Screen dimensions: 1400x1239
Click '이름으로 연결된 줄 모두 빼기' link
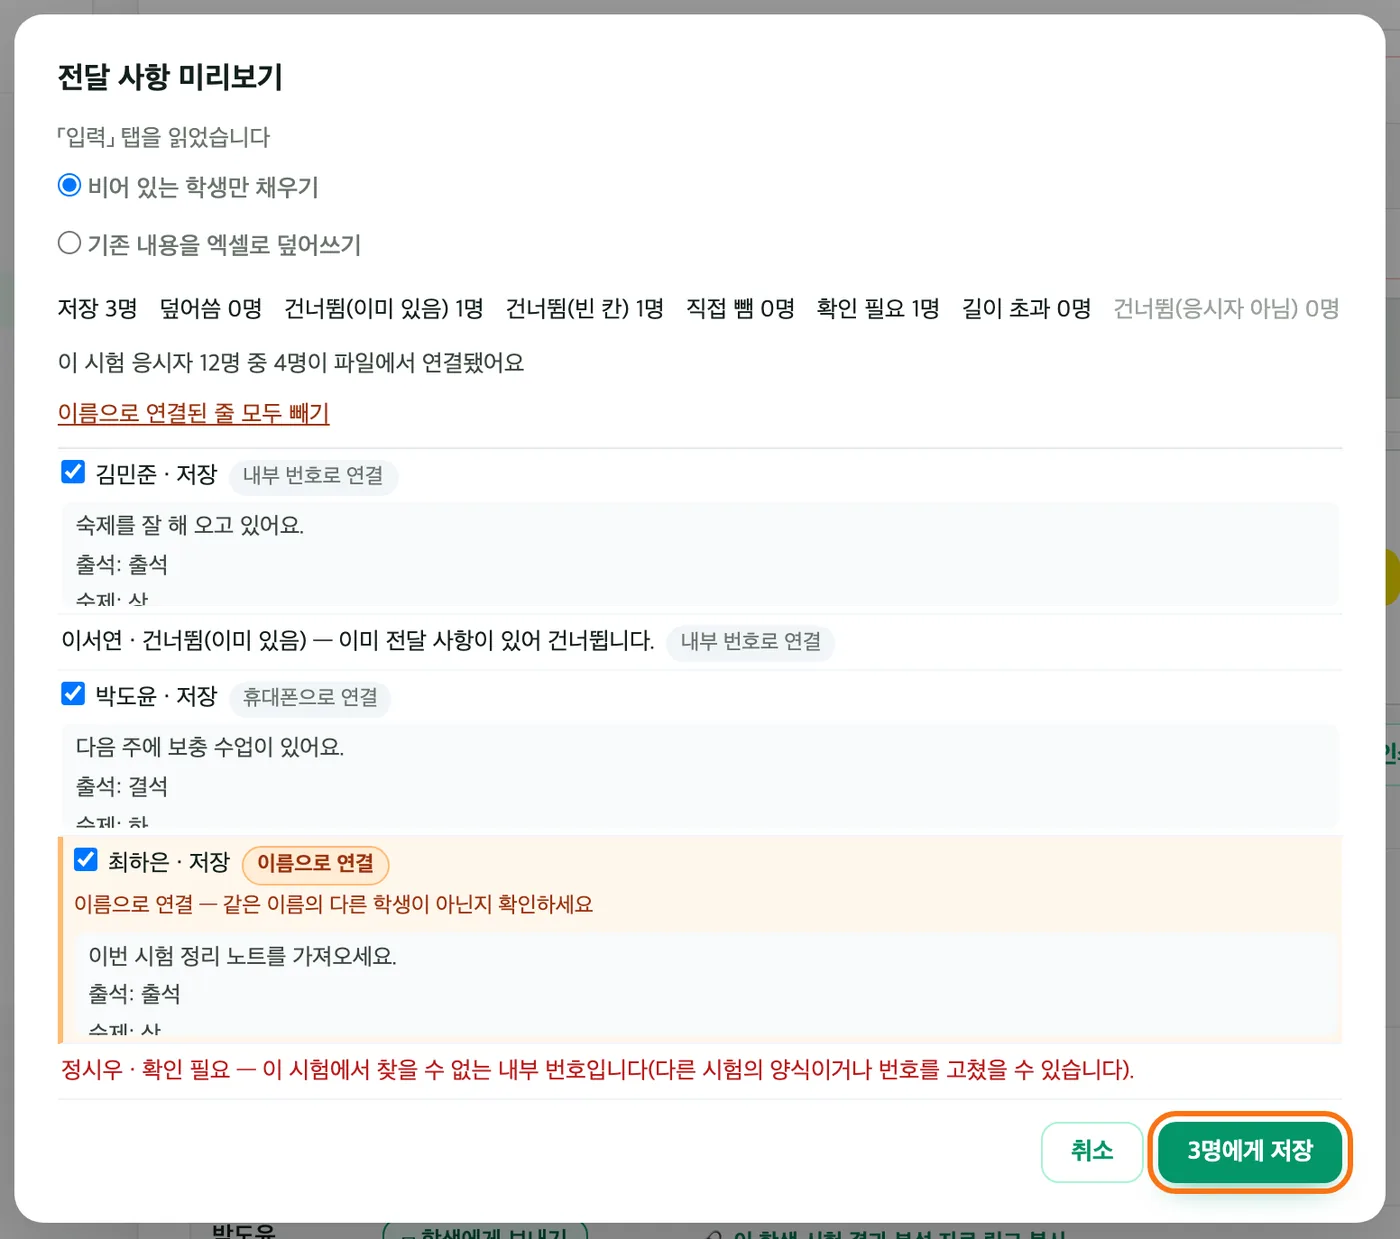[193, 413]
